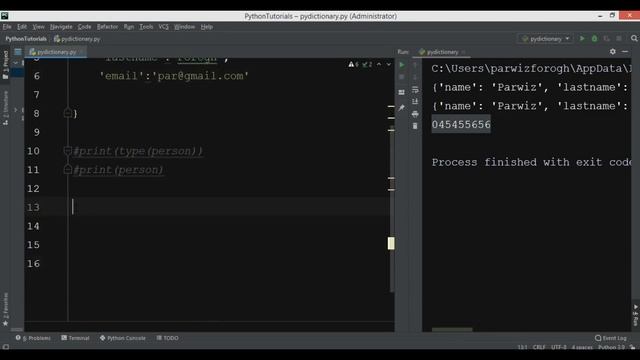
Task: Click pydictionary.py breadcrumb in navigation bar
Action: pos(77,39)
